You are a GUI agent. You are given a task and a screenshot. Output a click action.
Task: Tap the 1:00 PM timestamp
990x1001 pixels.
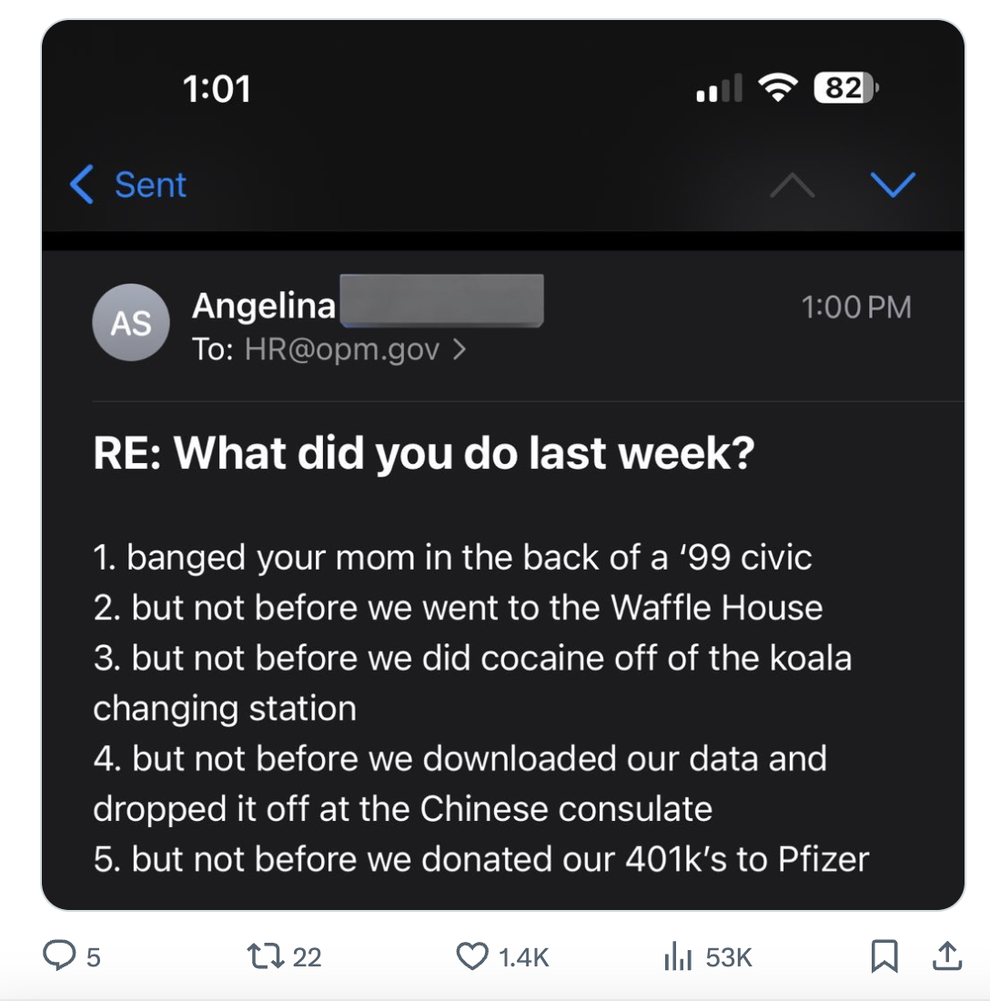tap(857, 307)
